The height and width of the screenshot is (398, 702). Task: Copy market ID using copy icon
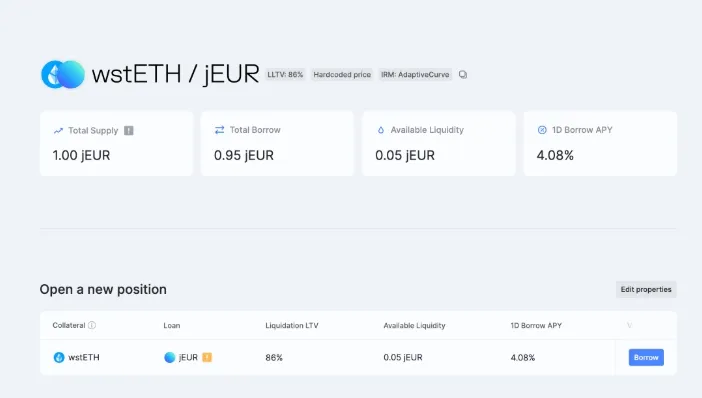[x=463, y=75]
